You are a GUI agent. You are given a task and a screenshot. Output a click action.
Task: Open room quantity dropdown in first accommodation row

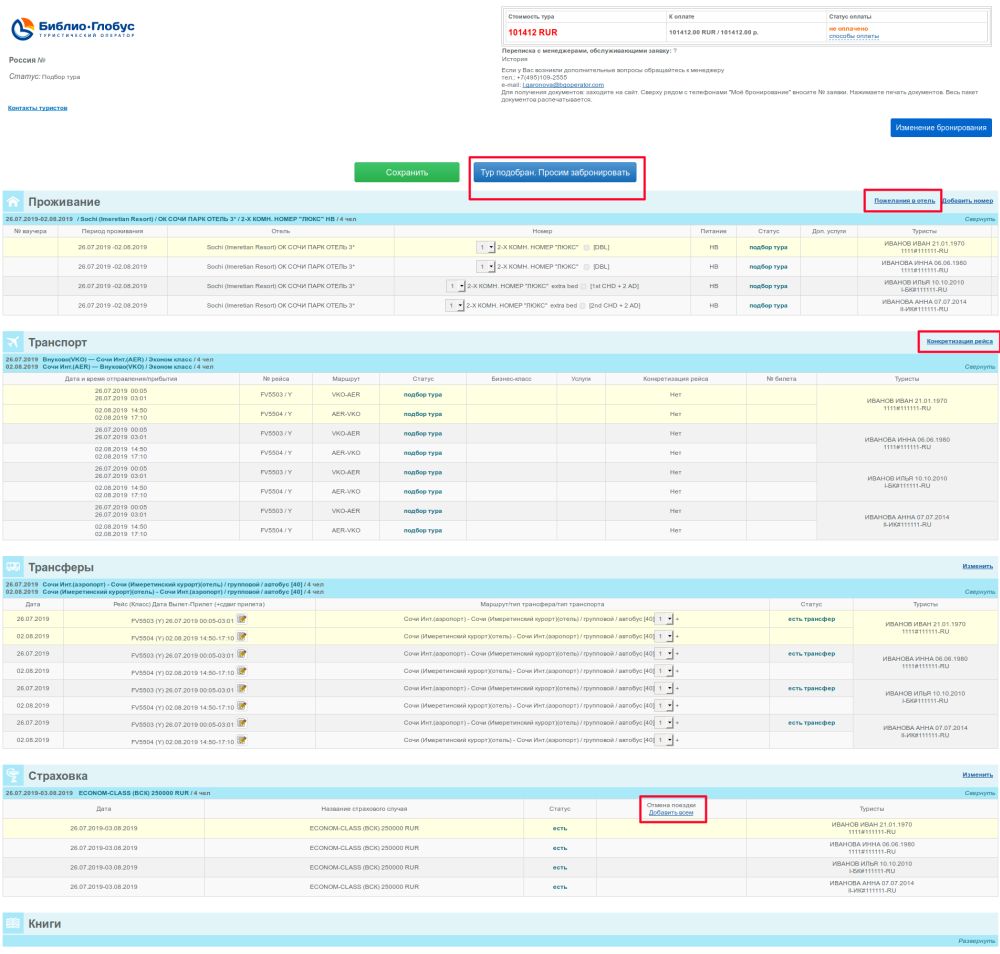pyautogui.click(x=486, y=247)
